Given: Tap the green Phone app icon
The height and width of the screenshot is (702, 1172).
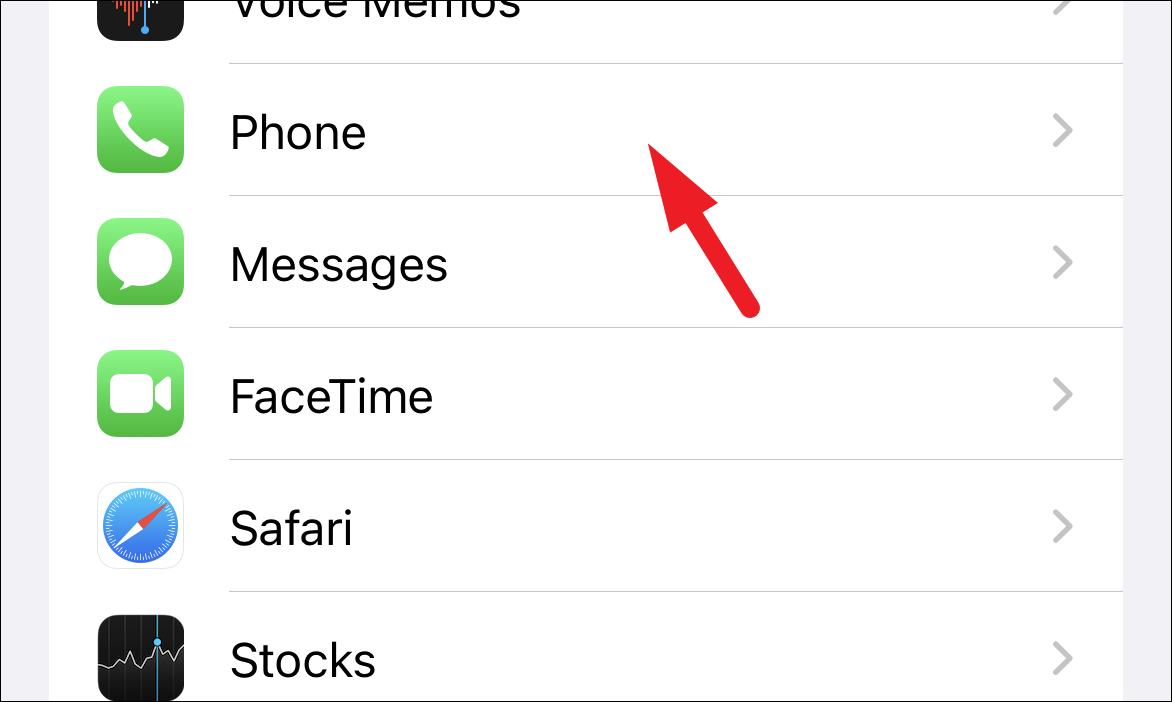Looking at the screenshot, I should click(x=141, y=129).
